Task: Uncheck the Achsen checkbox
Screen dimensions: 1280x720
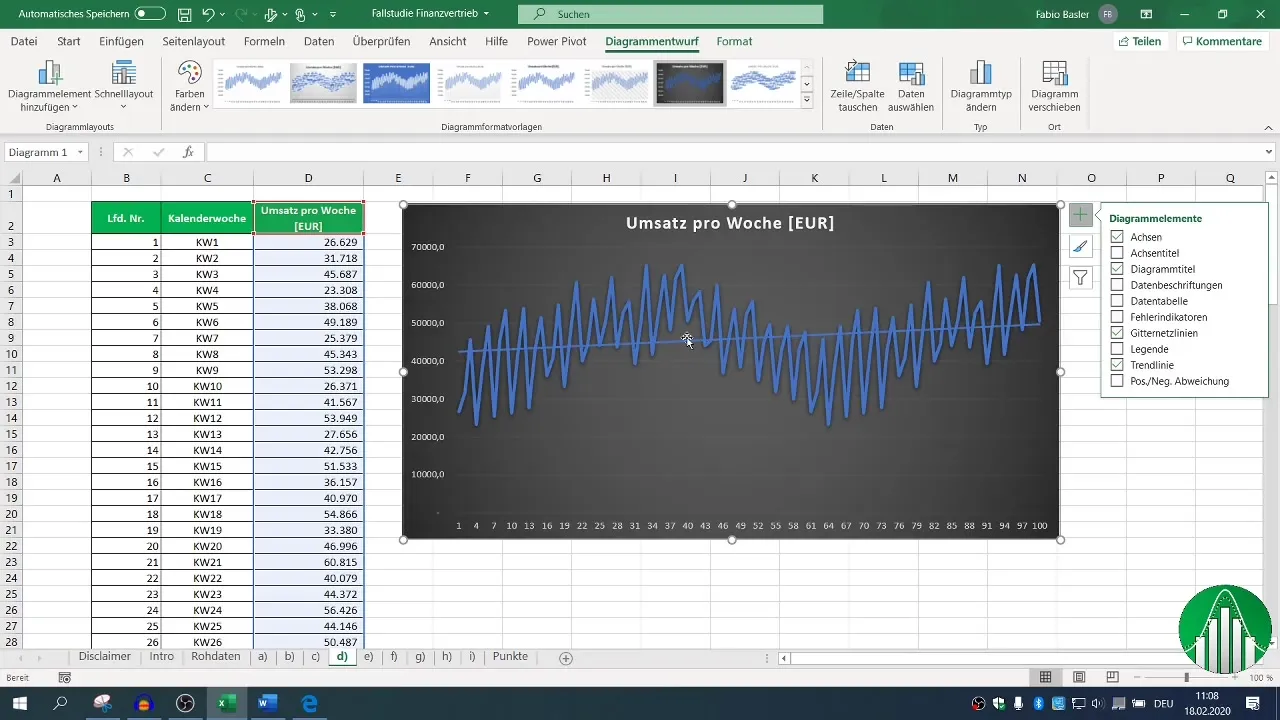Action: [x=1117, y=237]
